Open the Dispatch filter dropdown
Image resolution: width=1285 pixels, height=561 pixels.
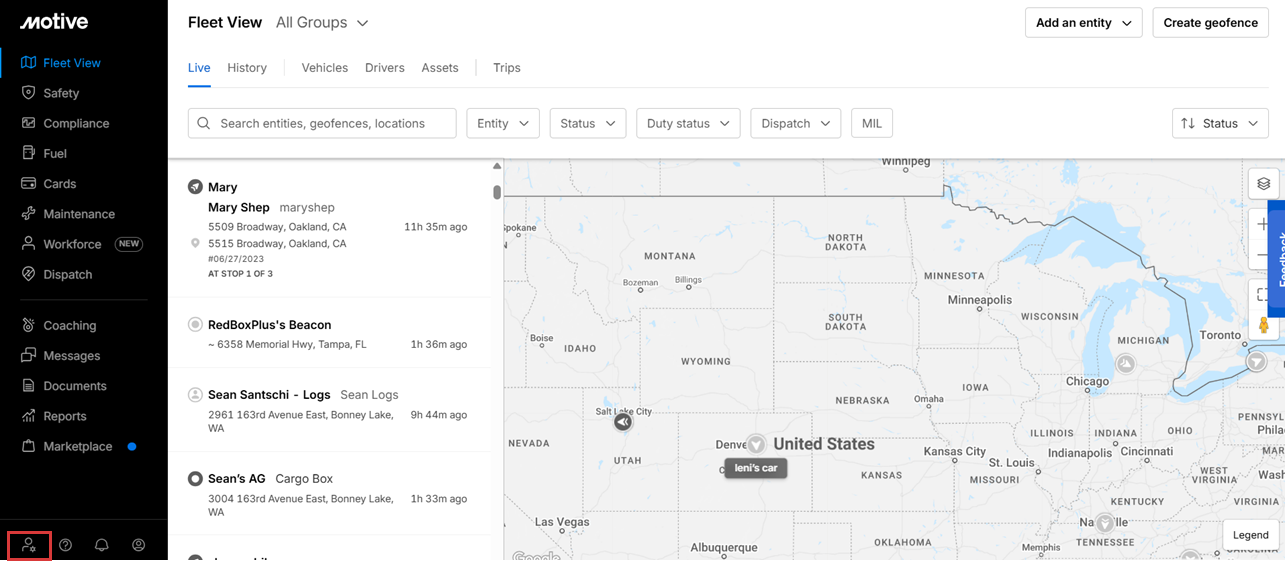[795, 123]
